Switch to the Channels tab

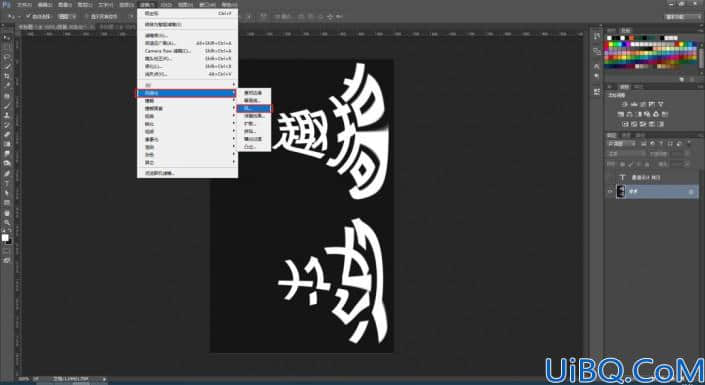click(x=625, y=135)
